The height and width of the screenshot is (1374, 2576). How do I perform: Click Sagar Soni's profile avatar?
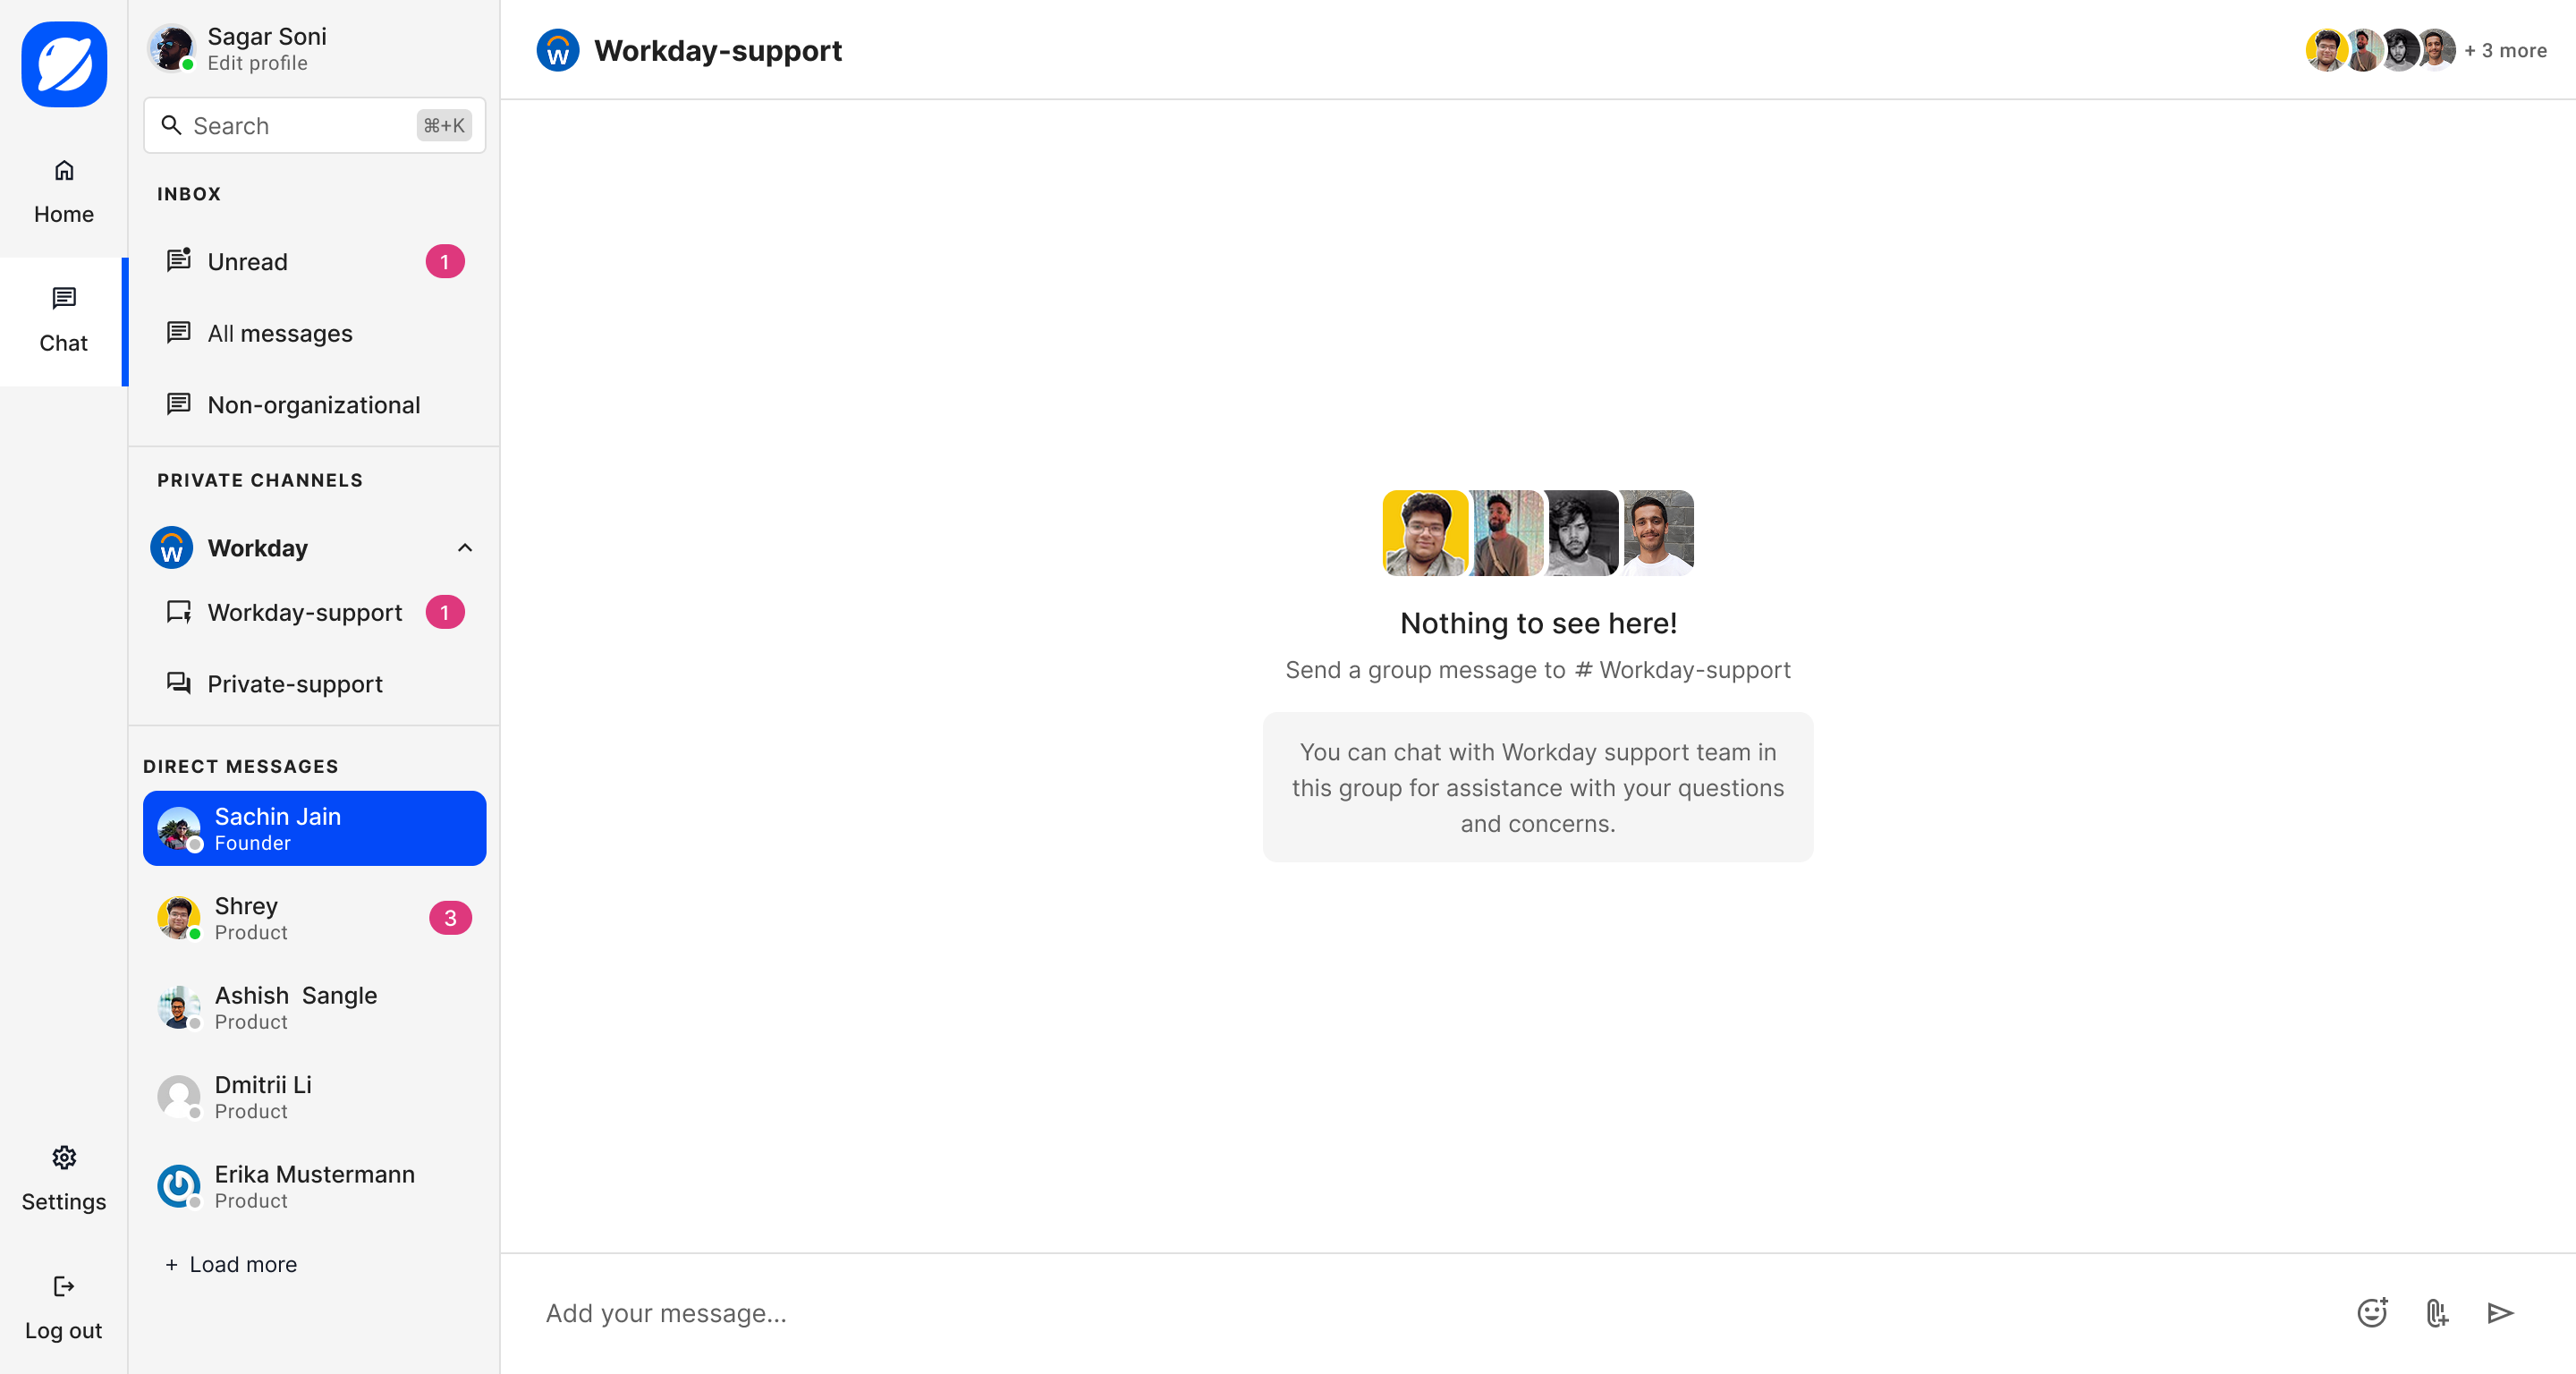point(171,48)
